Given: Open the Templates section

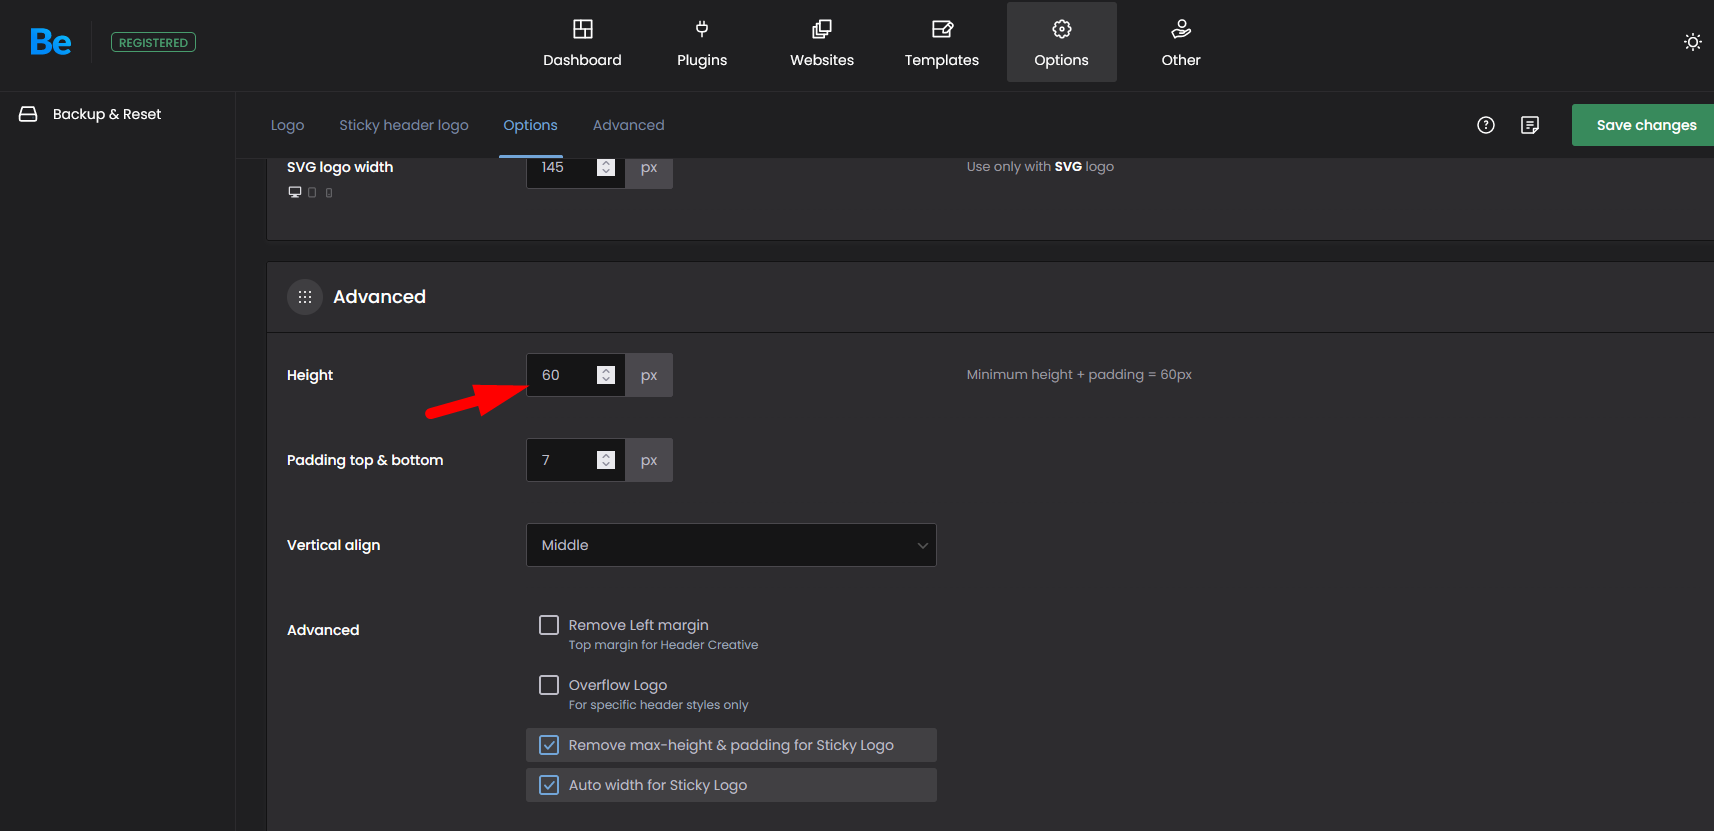Looking at the screenshot, I should pyautogui.click(x=942, y=43).
